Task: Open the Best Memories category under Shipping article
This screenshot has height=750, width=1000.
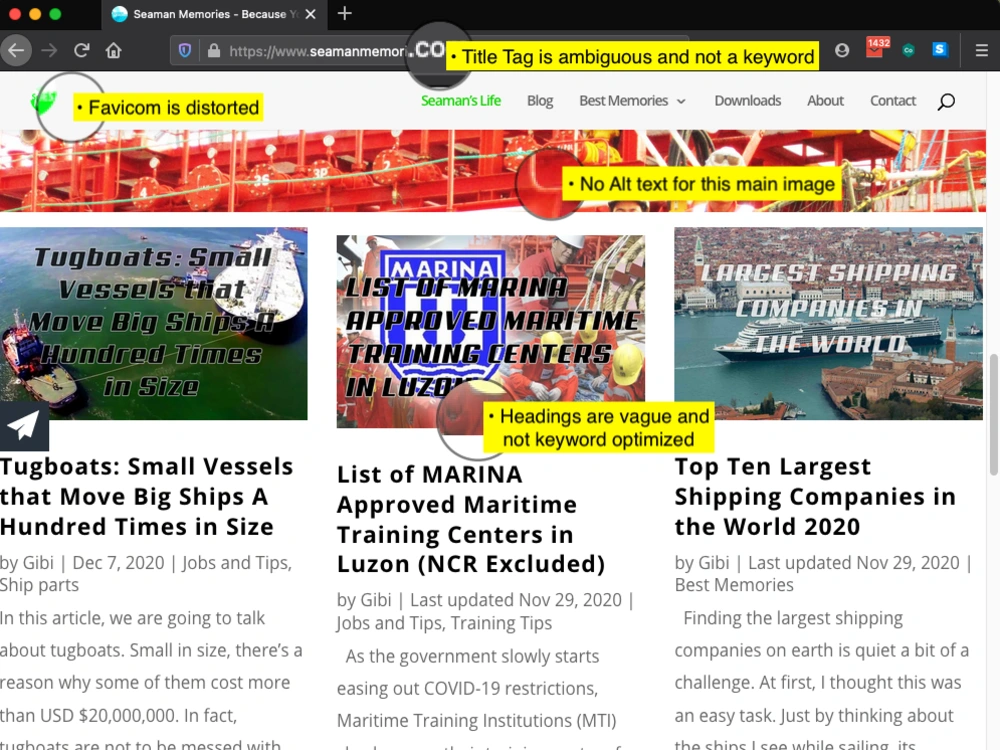Action: tap(734, 585)
